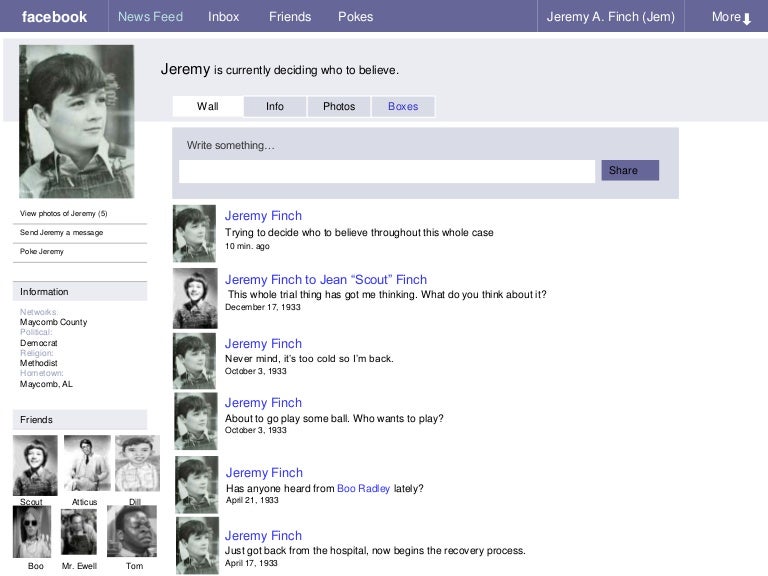
Task: Go to Inbox in top bar
Action: 224,17
